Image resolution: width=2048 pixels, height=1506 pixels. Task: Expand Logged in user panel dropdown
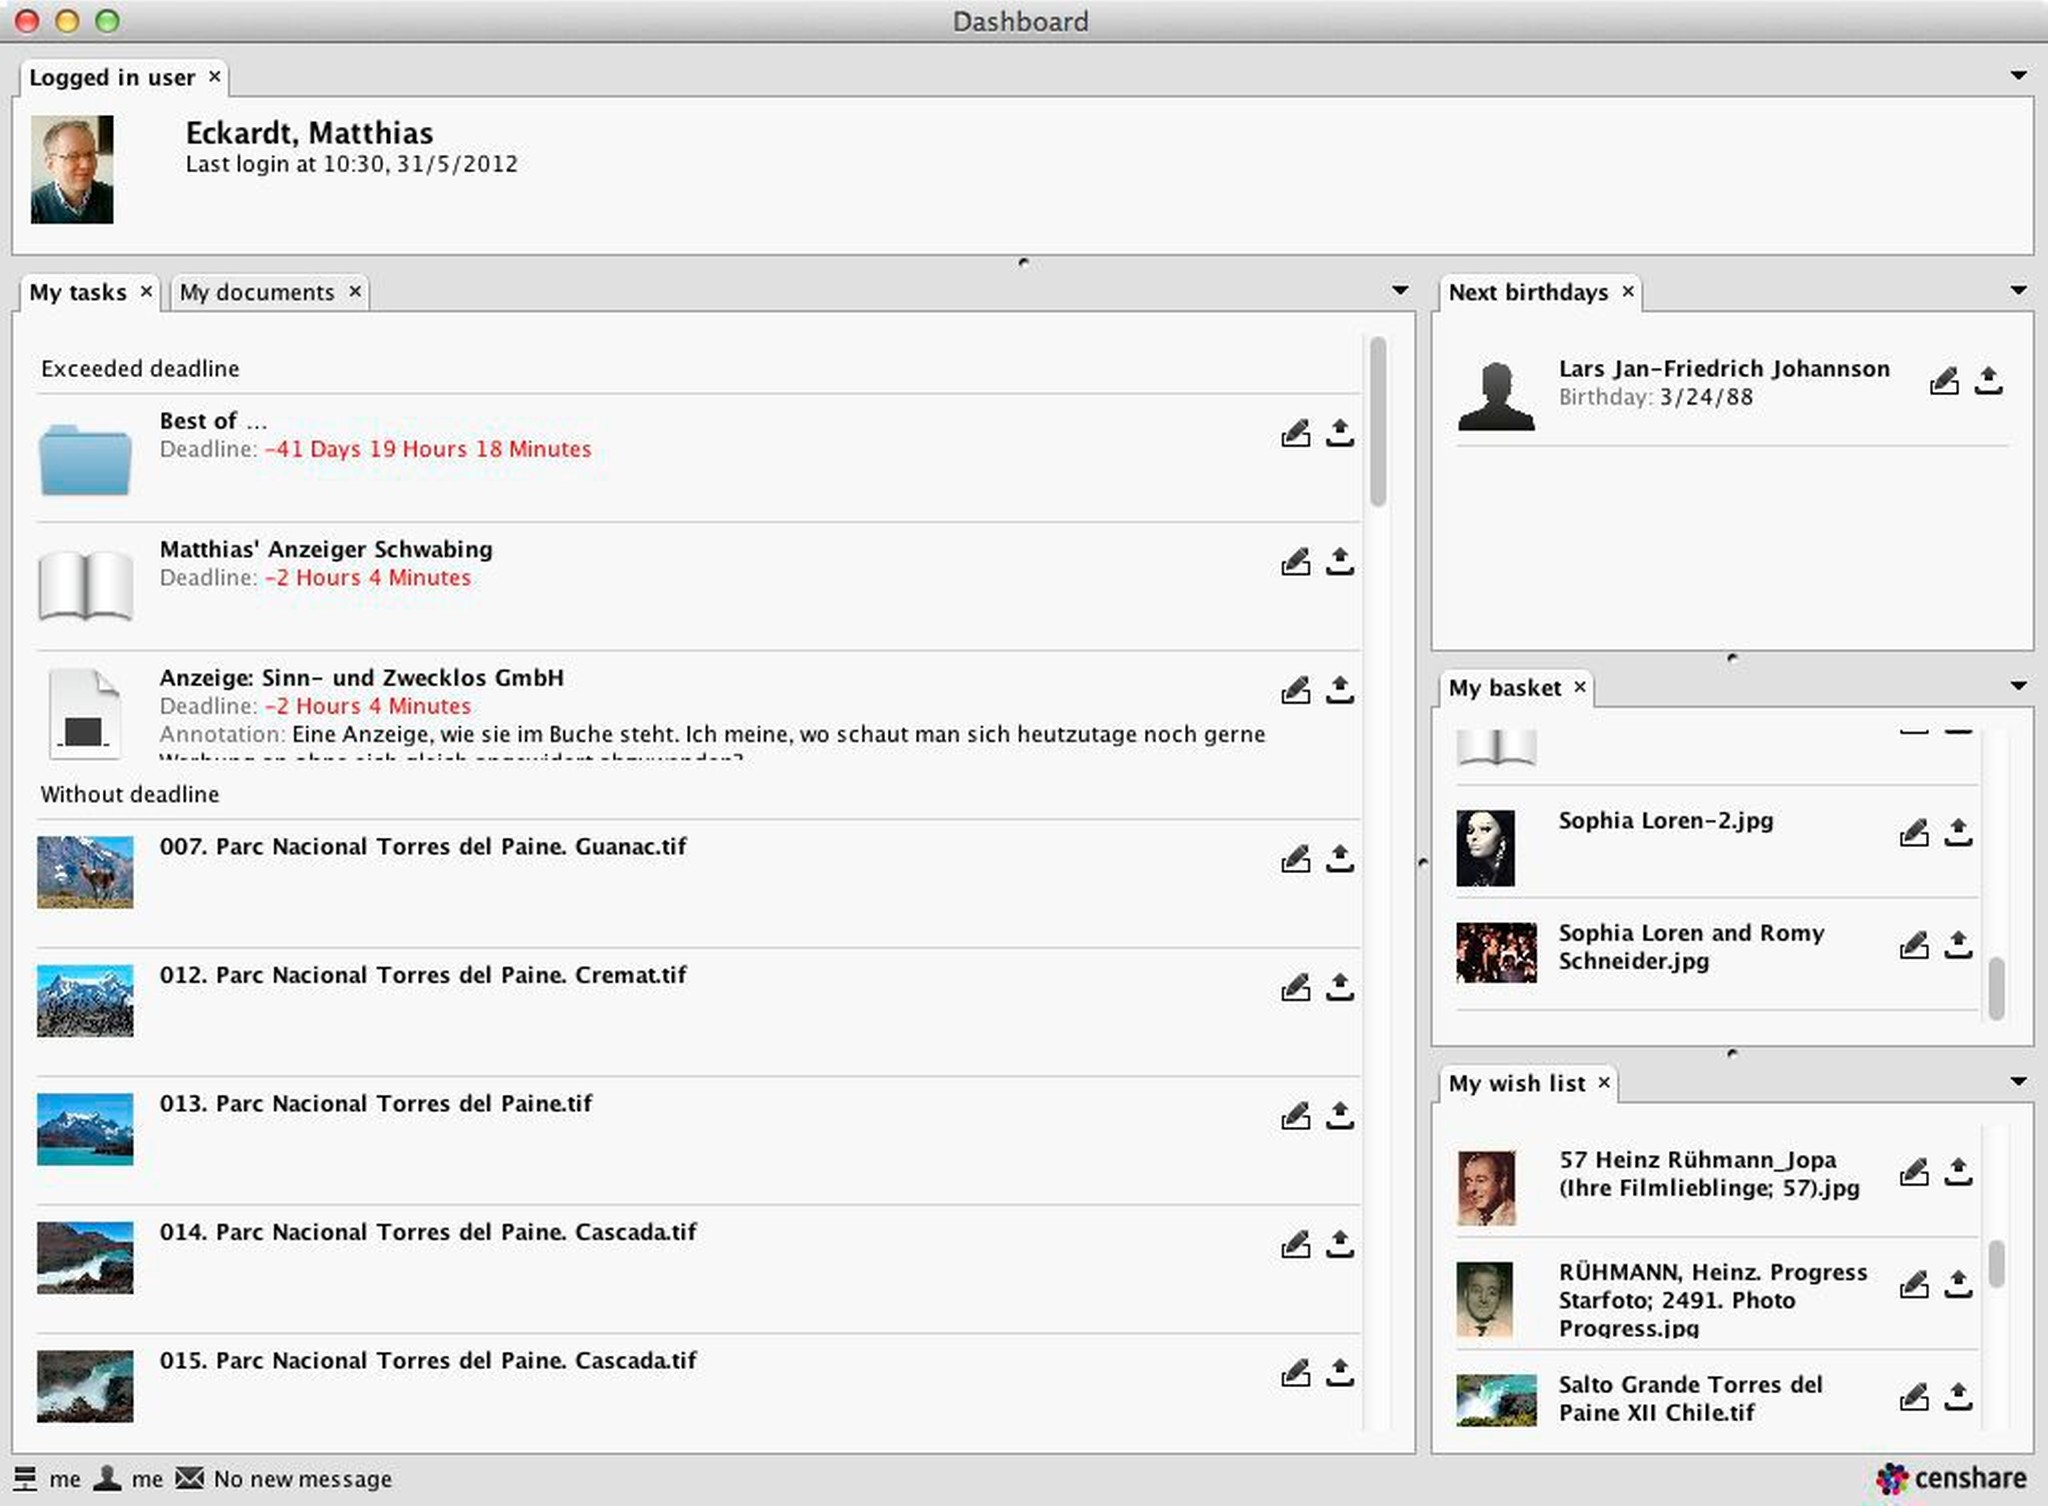click(x=2018, y=76)
